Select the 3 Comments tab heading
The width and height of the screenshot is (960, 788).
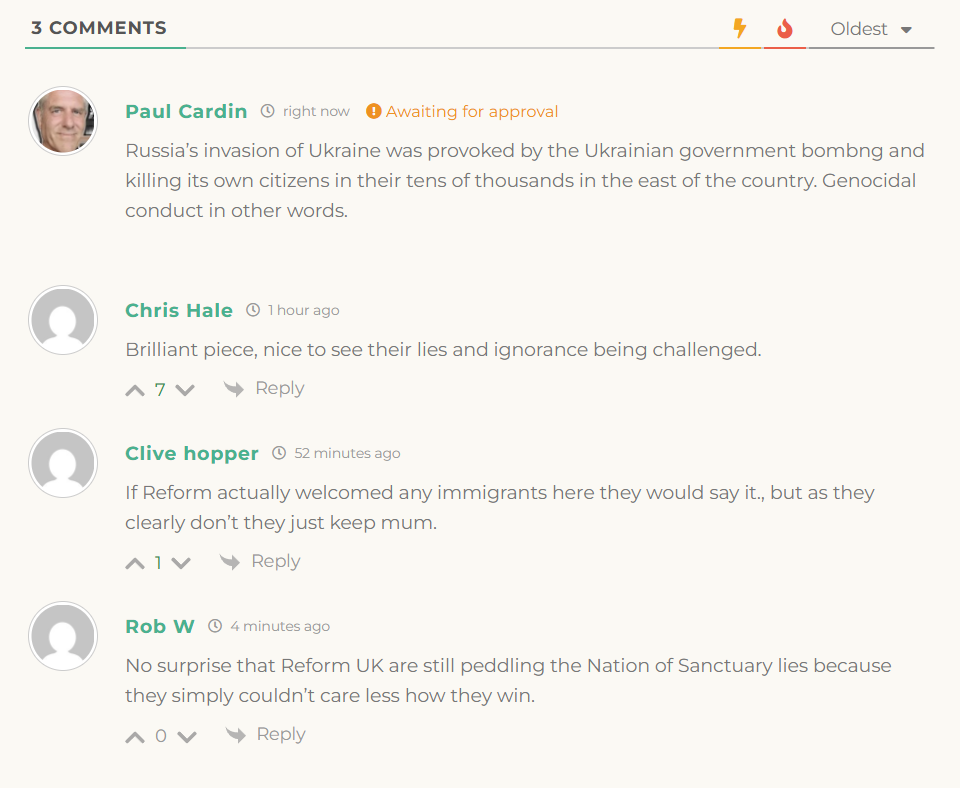click(99, 28)
